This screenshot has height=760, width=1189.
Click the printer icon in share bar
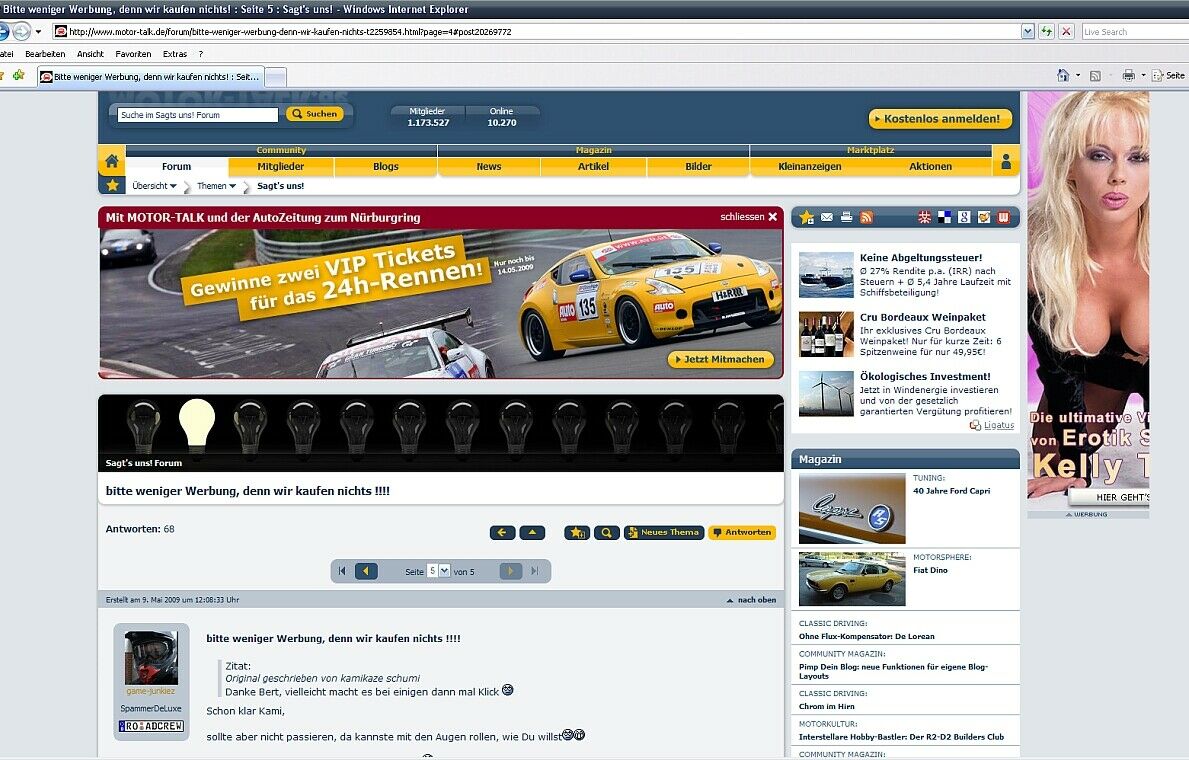[x=846, y=218]
